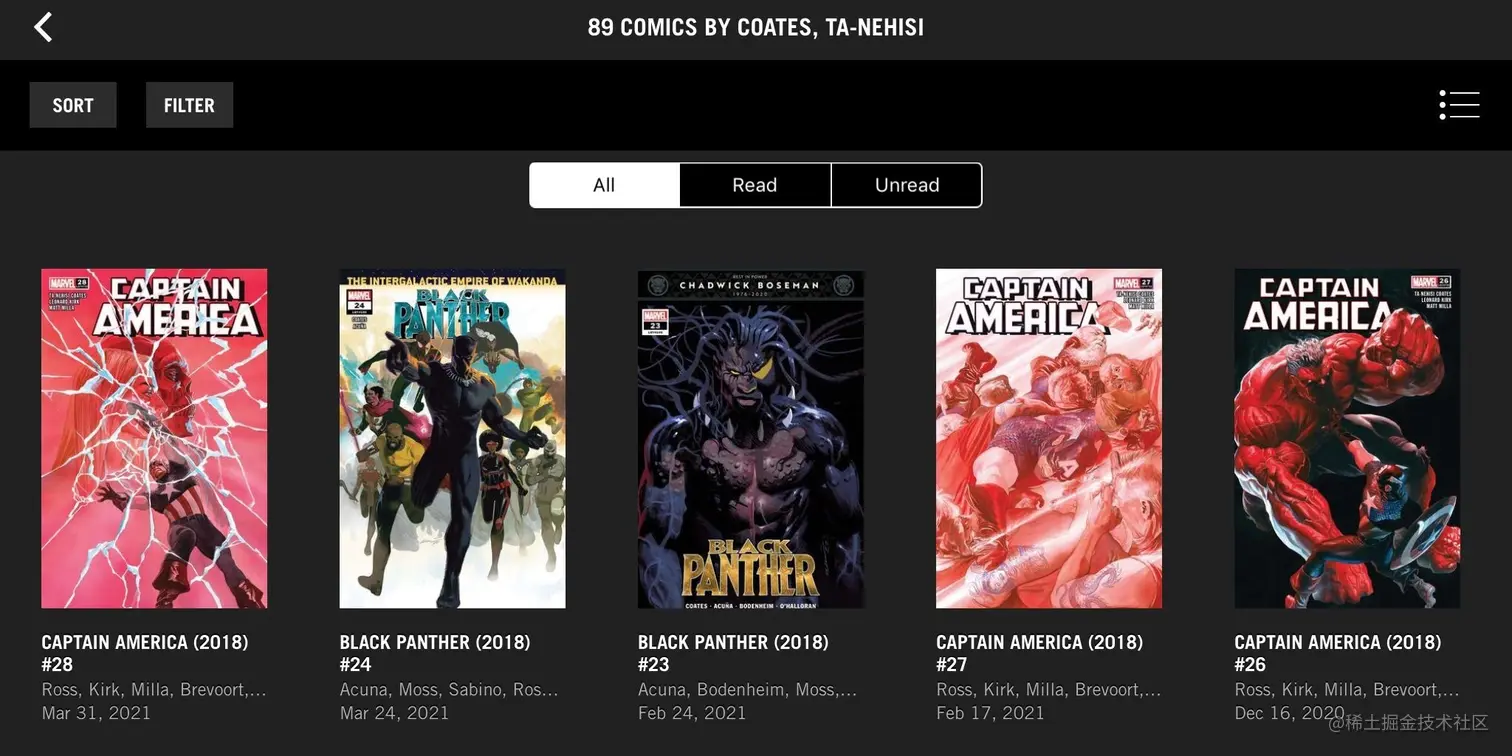Open the Filter options
Viewport: 1512px width, 756px height.
[189, 105]
